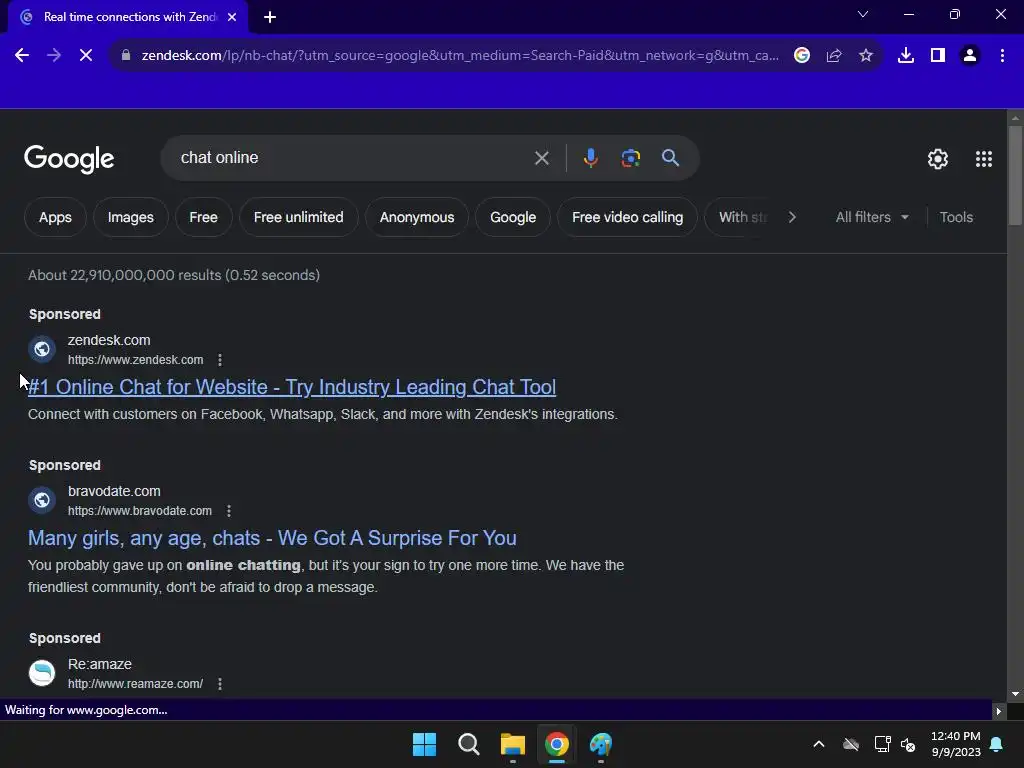
Task: Click the http://www.reamaze.com/ URL
Action: [x=135, y=684]
